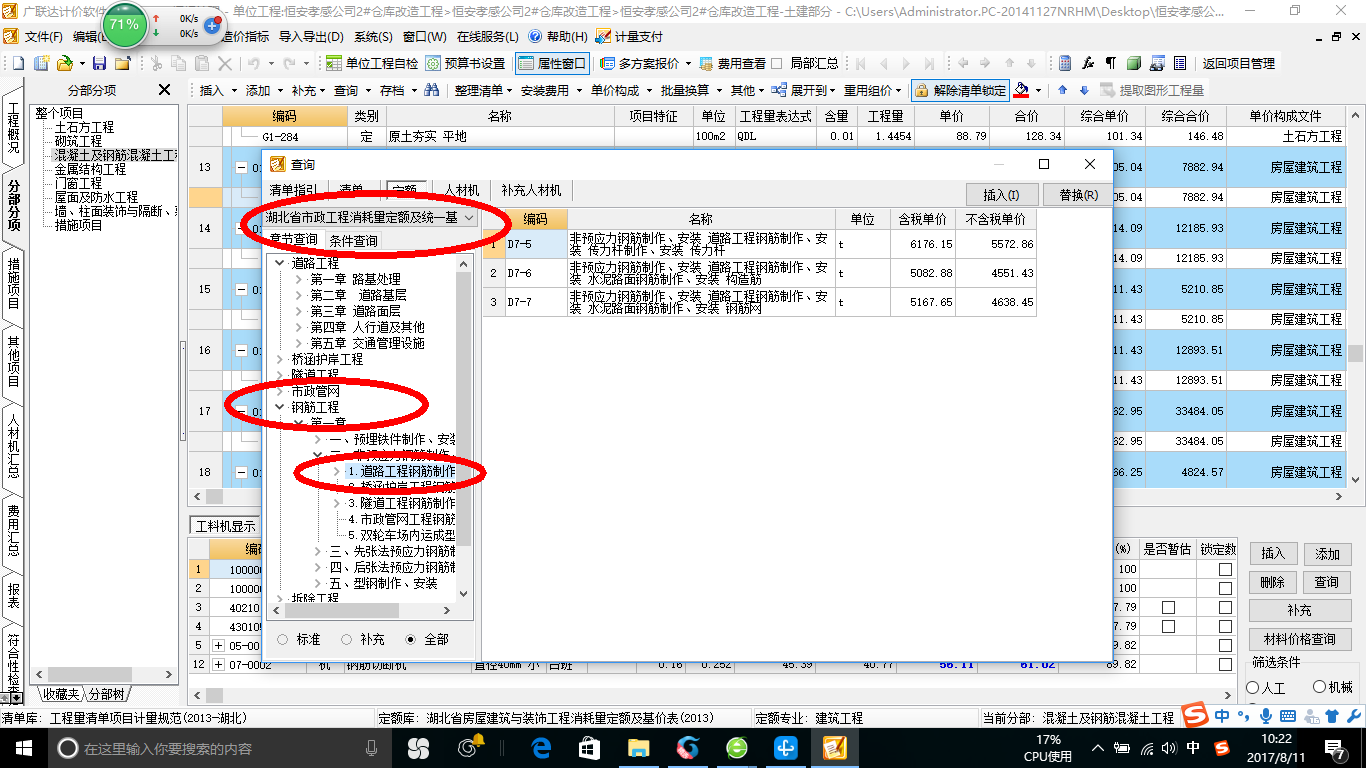Viewport: 1366px width, 768px height.
Task: Select the 标准 radio button
Action: coord(282,639)
